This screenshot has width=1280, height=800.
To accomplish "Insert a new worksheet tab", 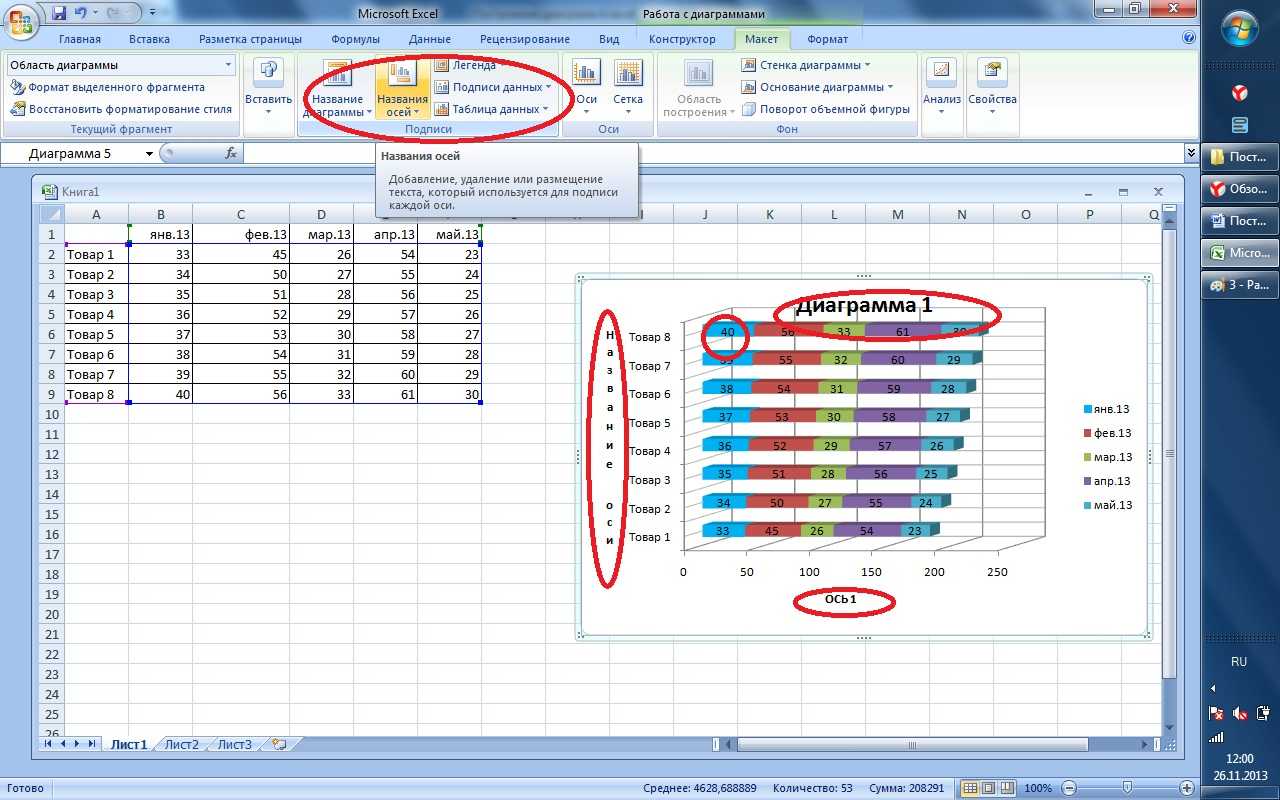I will tap(279, 744).
